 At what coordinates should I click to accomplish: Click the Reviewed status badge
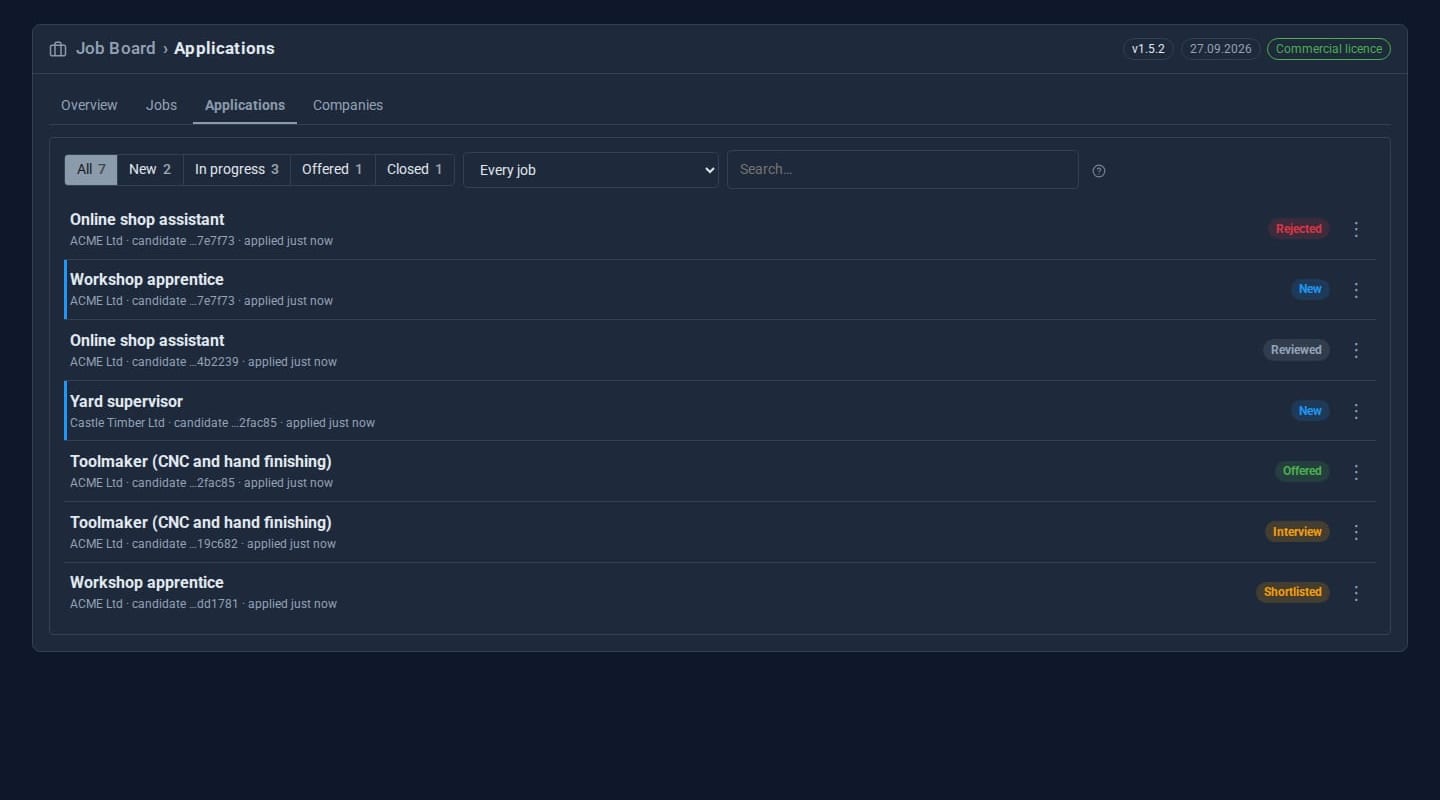(x=1296, y=350)
